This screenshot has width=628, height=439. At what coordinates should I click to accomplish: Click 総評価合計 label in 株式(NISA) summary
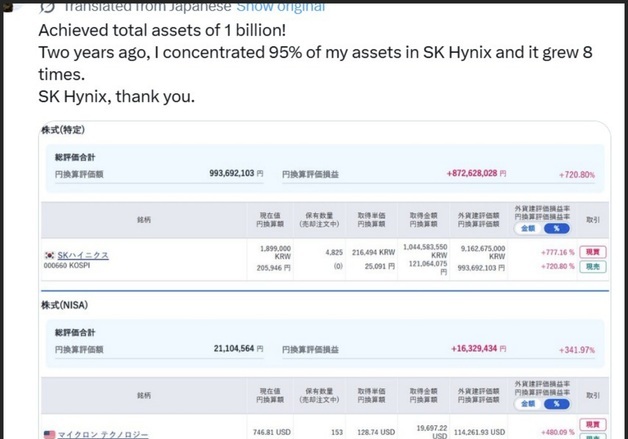[x=75, y=332]
